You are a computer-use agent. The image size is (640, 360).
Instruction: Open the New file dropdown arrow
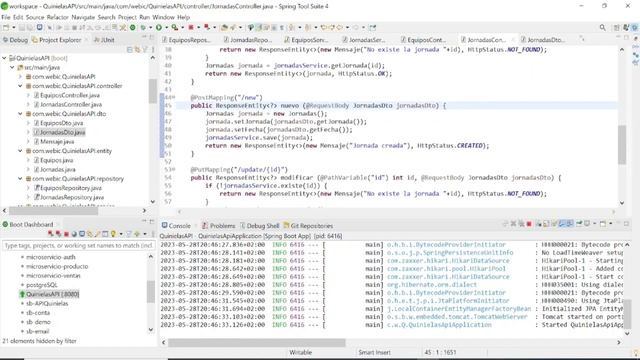13,27
